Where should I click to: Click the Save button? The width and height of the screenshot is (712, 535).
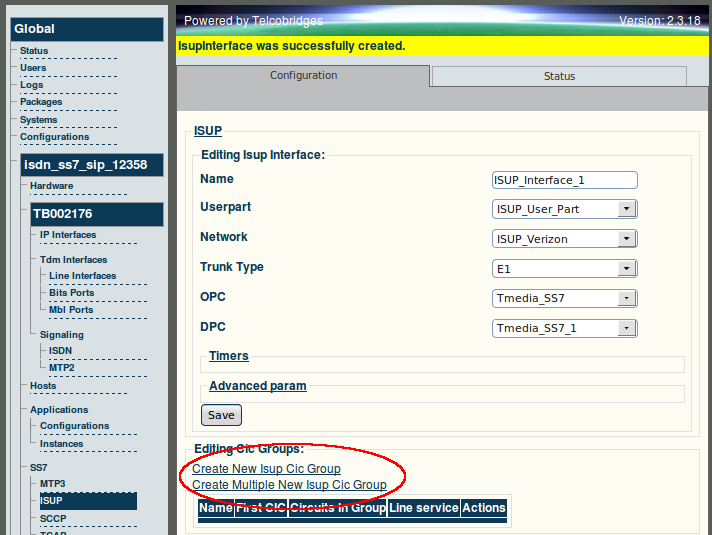point(221,415)
